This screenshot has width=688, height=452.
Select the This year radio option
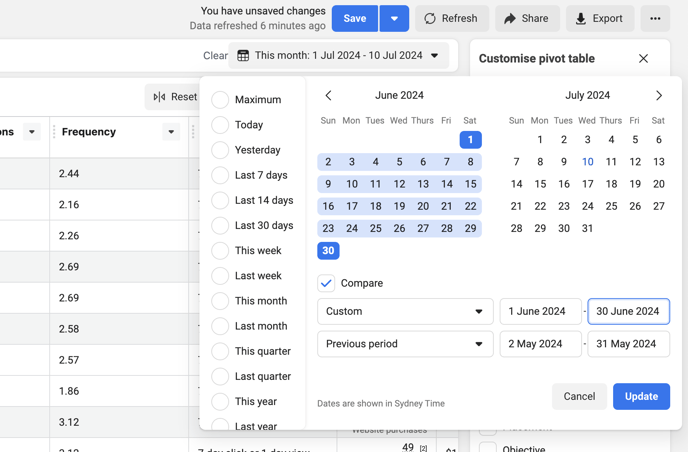pyautogui.click(x=220, y=402)
